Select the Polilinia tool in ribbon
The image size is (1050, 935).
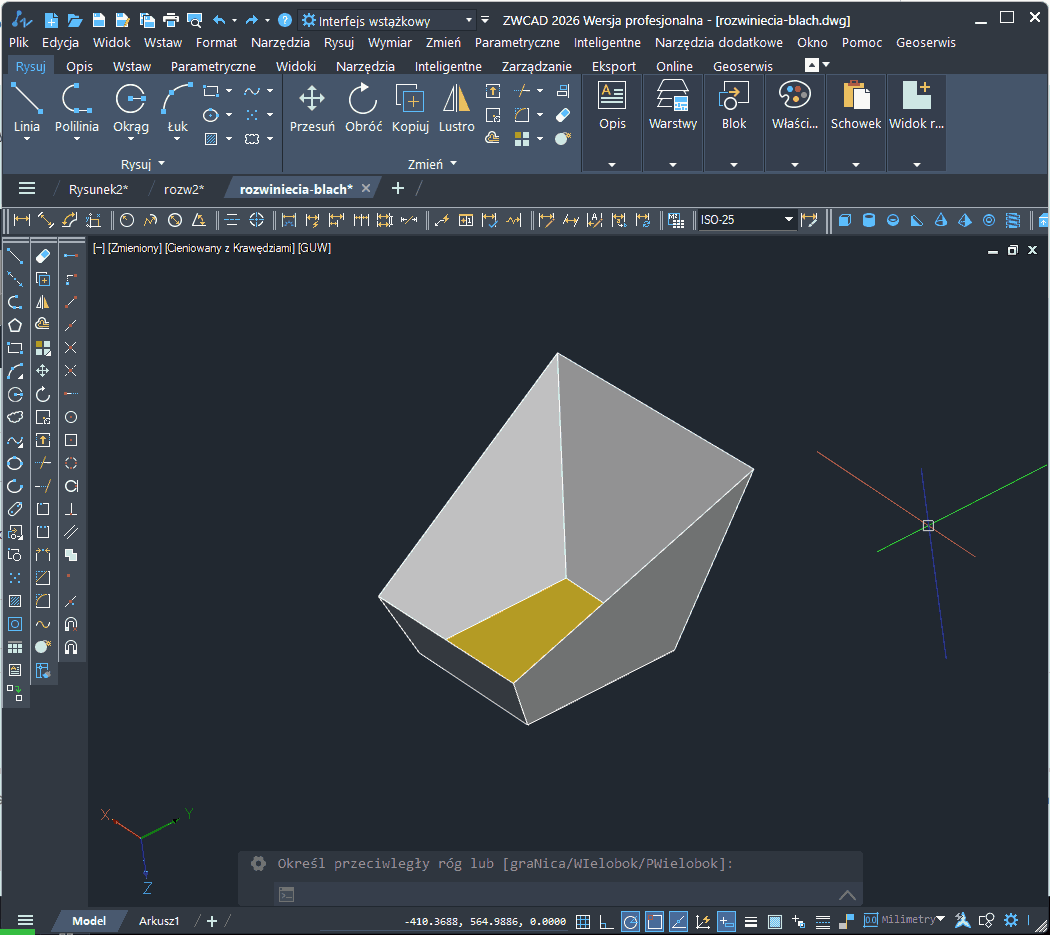coord(76,106)
